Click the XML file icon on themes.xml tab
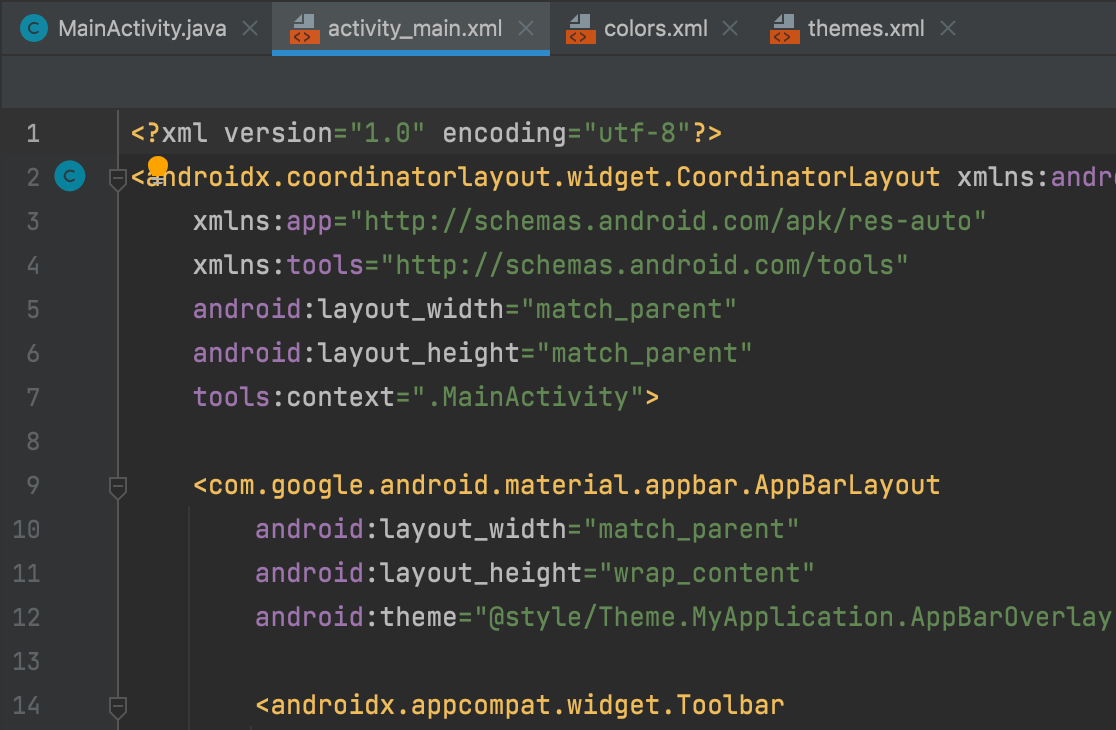 pyautogui.click(x=784, y=28)
